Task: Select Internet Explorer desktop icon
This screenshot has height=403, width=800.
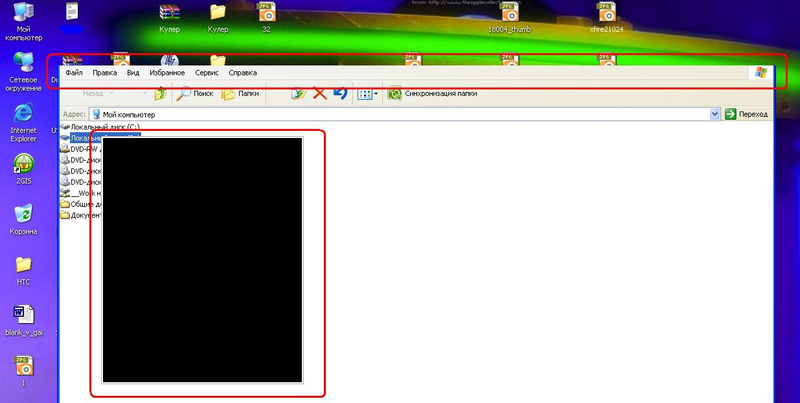Action: tap(23, 122)
